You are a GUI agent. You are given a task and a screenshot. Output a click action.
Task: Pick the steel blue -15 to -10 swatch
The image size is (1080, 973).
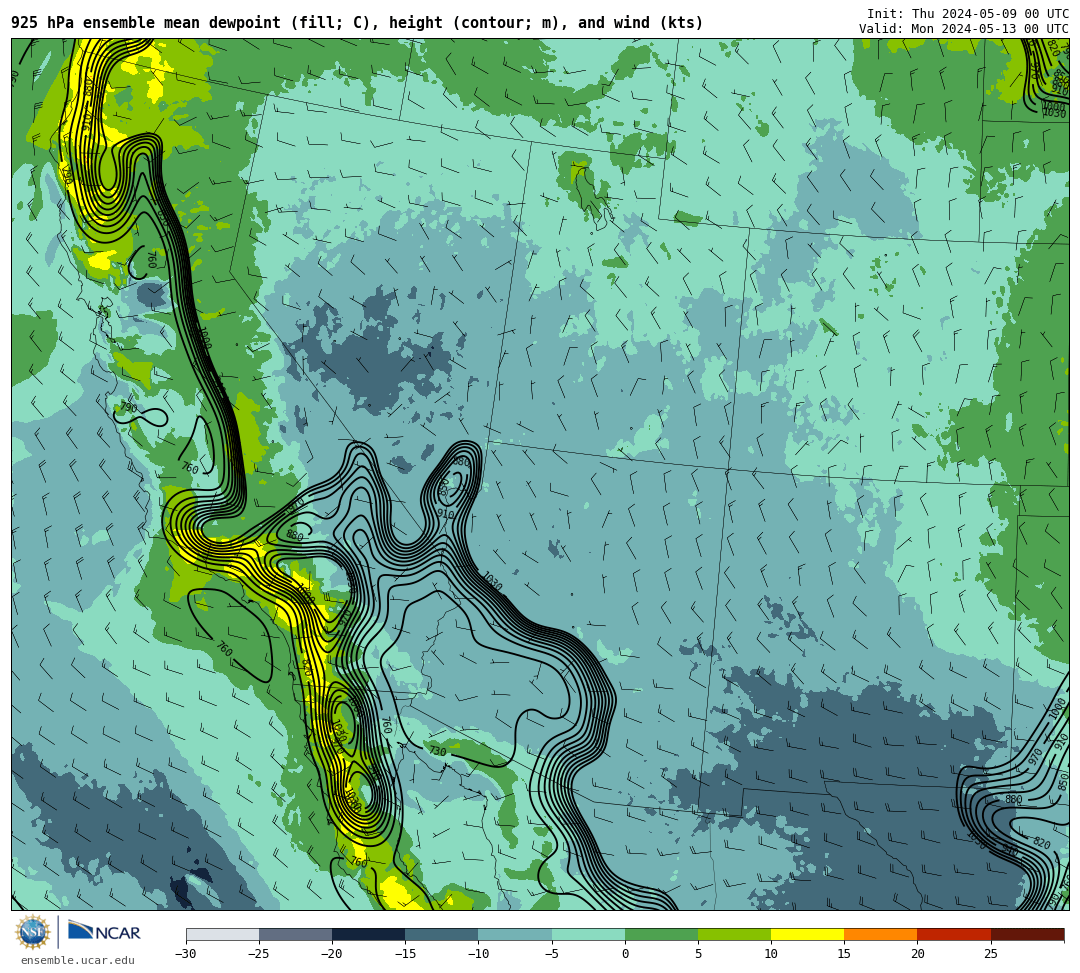[x=442, y=934]
